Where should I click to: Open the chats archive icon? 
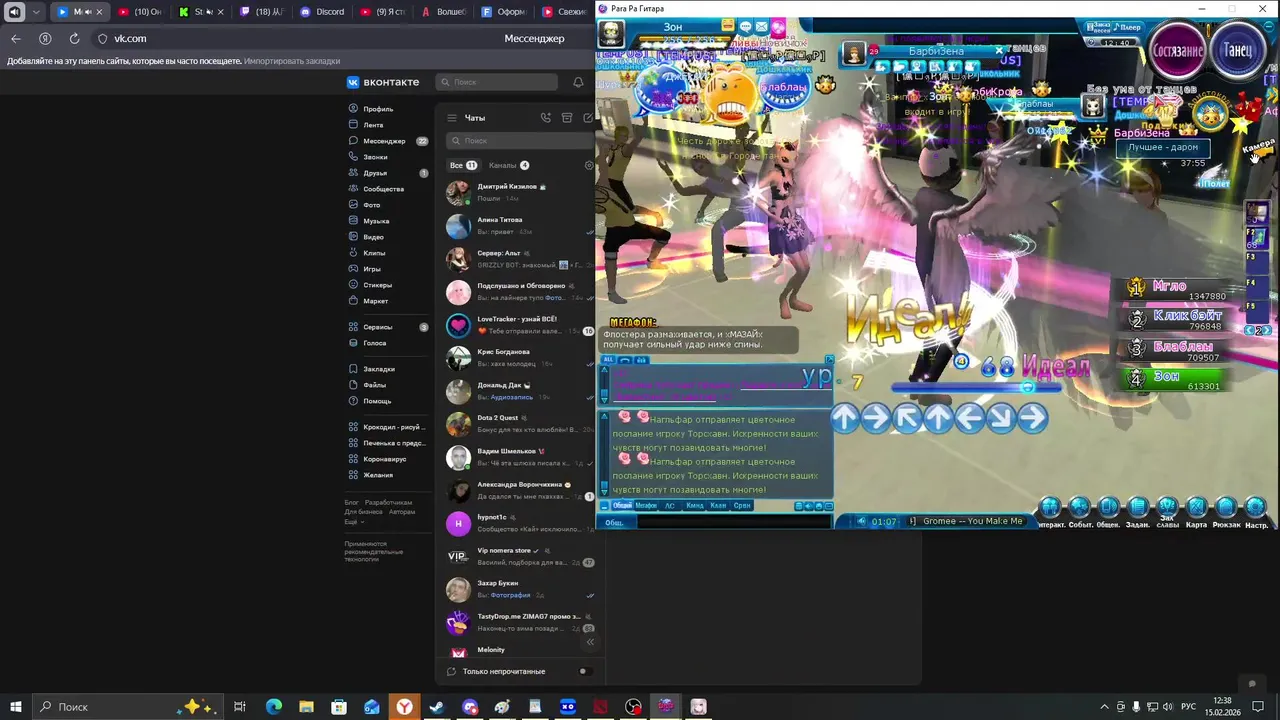[567, 118]
